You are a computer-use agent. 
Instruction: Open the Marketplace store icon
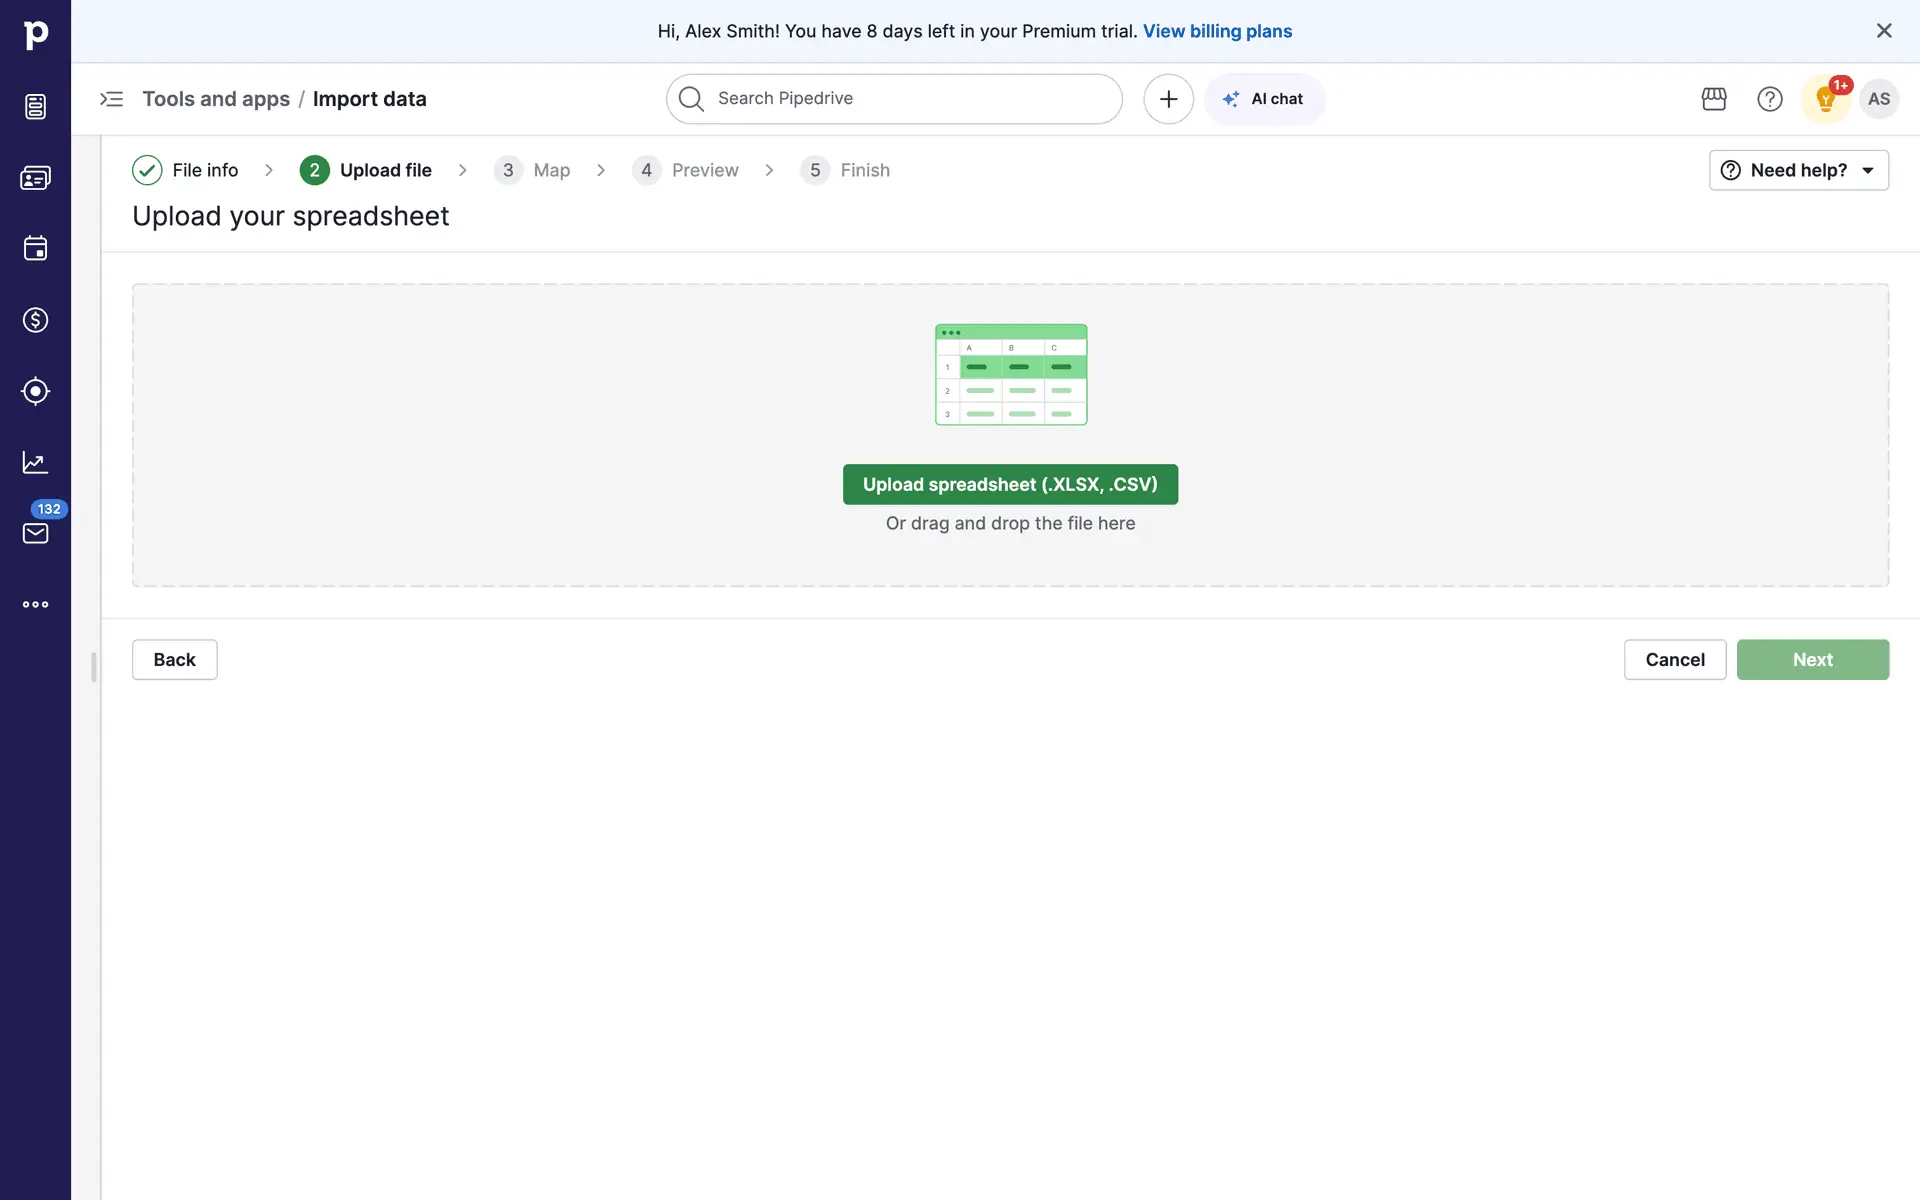point(1714,99)
